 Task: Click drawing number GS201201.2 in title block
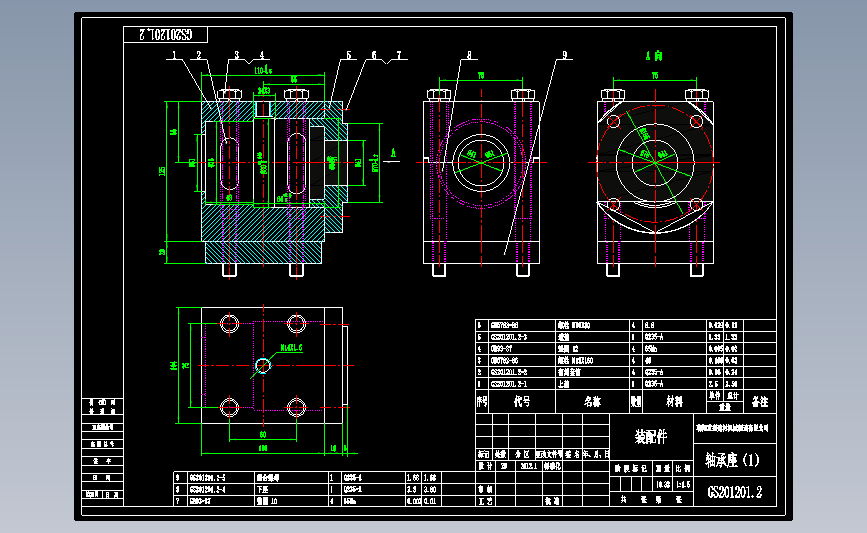pos(734,492)
